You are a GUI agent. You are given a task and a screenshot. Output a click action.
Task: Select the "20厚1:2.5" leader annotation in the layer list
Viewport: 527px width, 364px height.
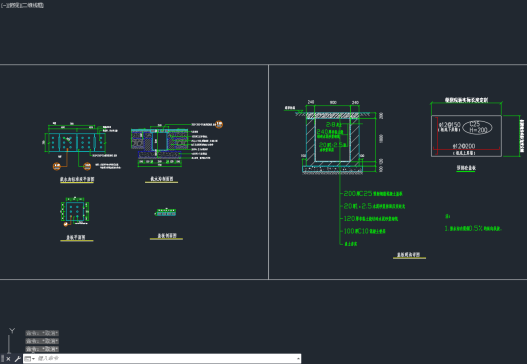coord(374,206)
